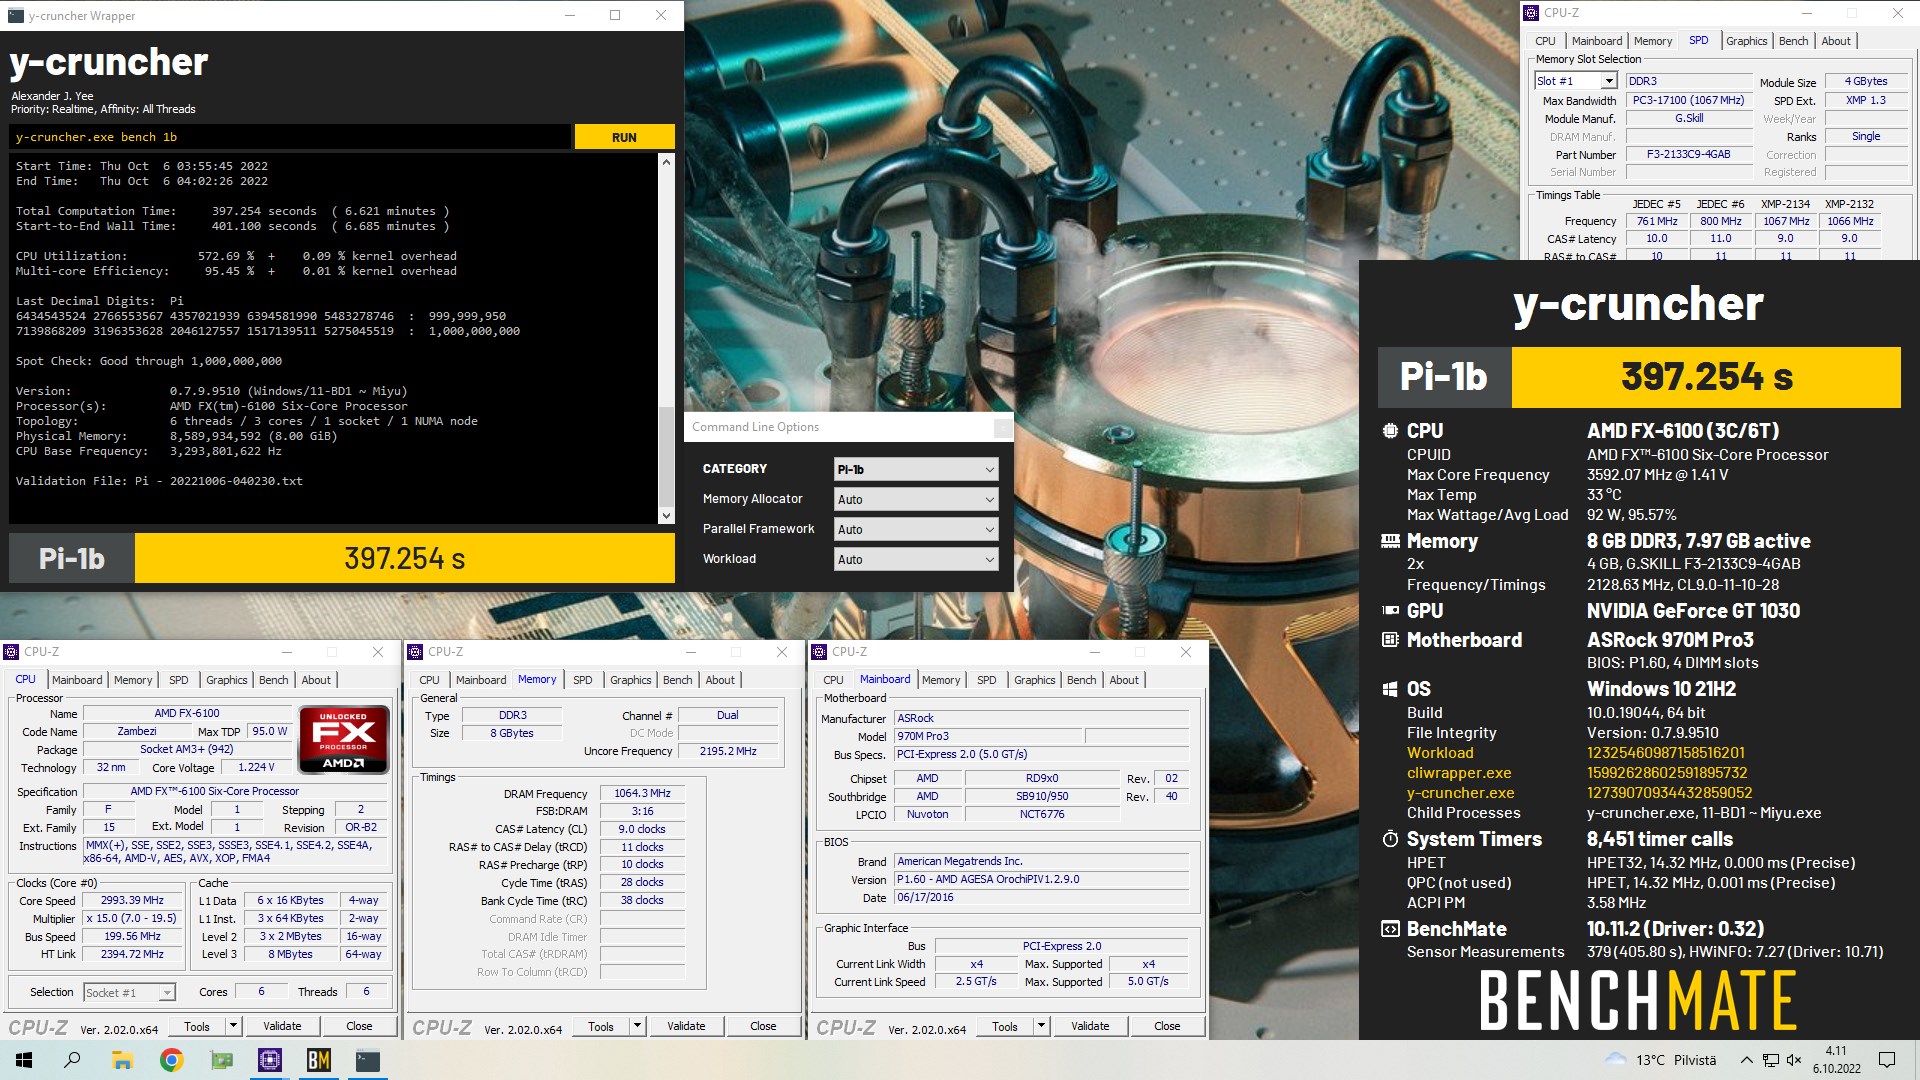Click Multiplier value x 15.0 (7.0 - 19.5)

coord(133,918)
